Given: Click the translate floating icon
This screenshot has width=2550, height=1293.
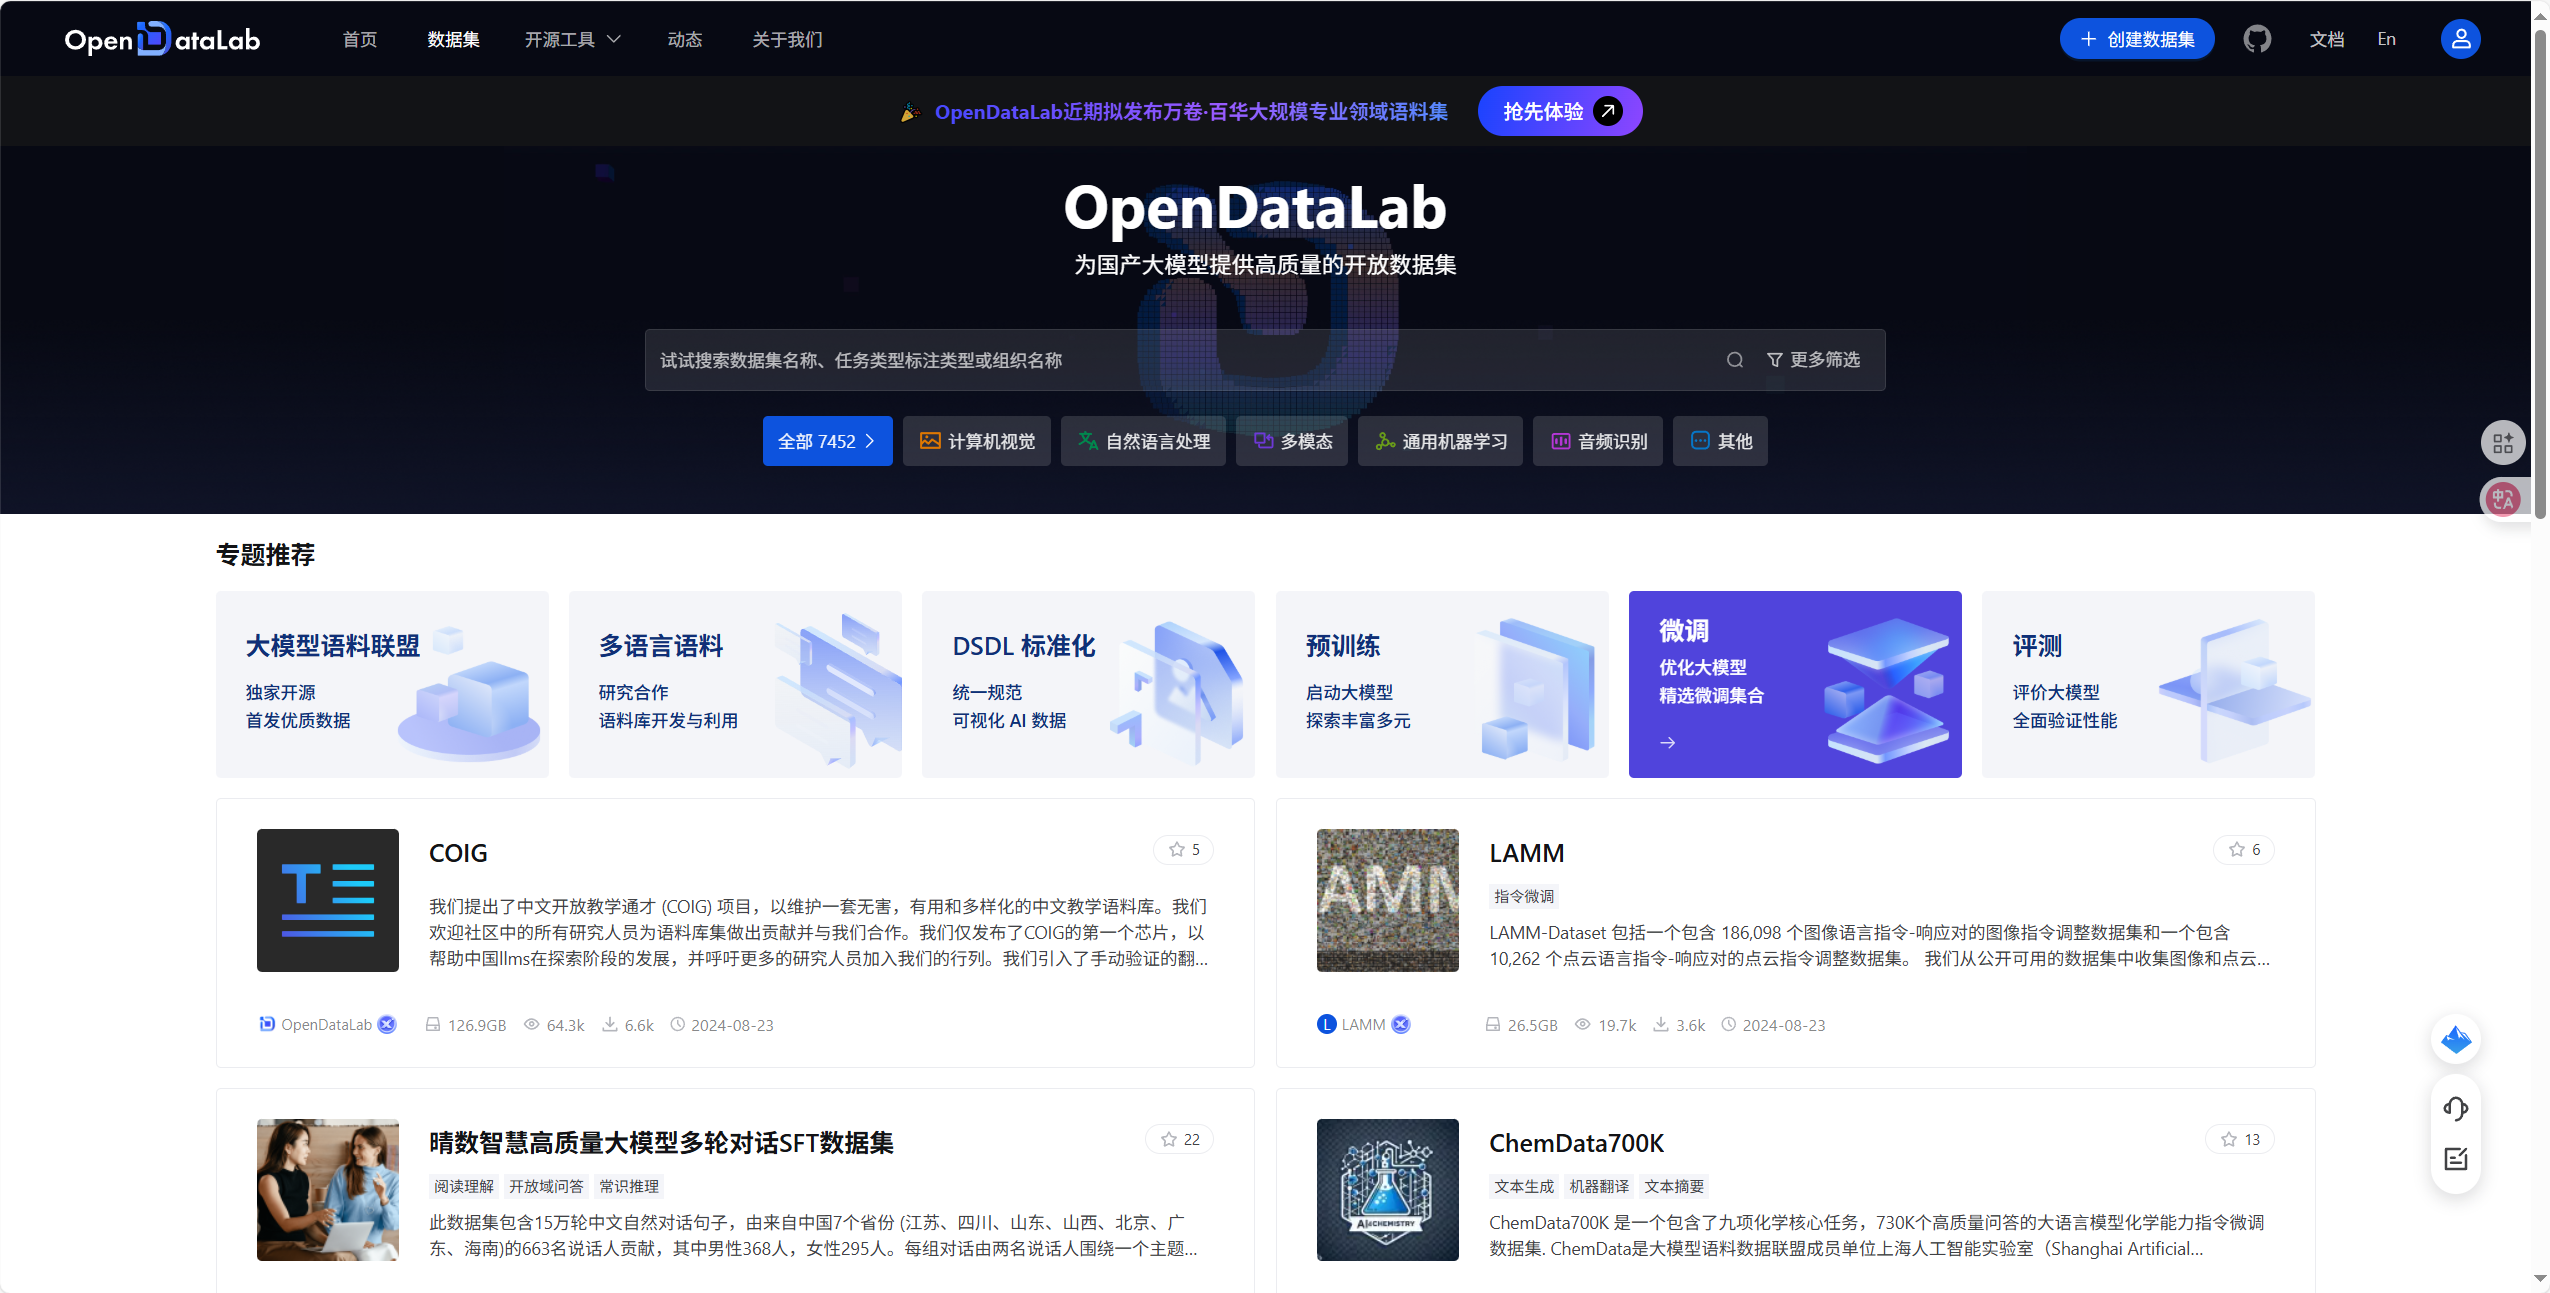Looking at the screenshot, I should tap(2502, 498).
